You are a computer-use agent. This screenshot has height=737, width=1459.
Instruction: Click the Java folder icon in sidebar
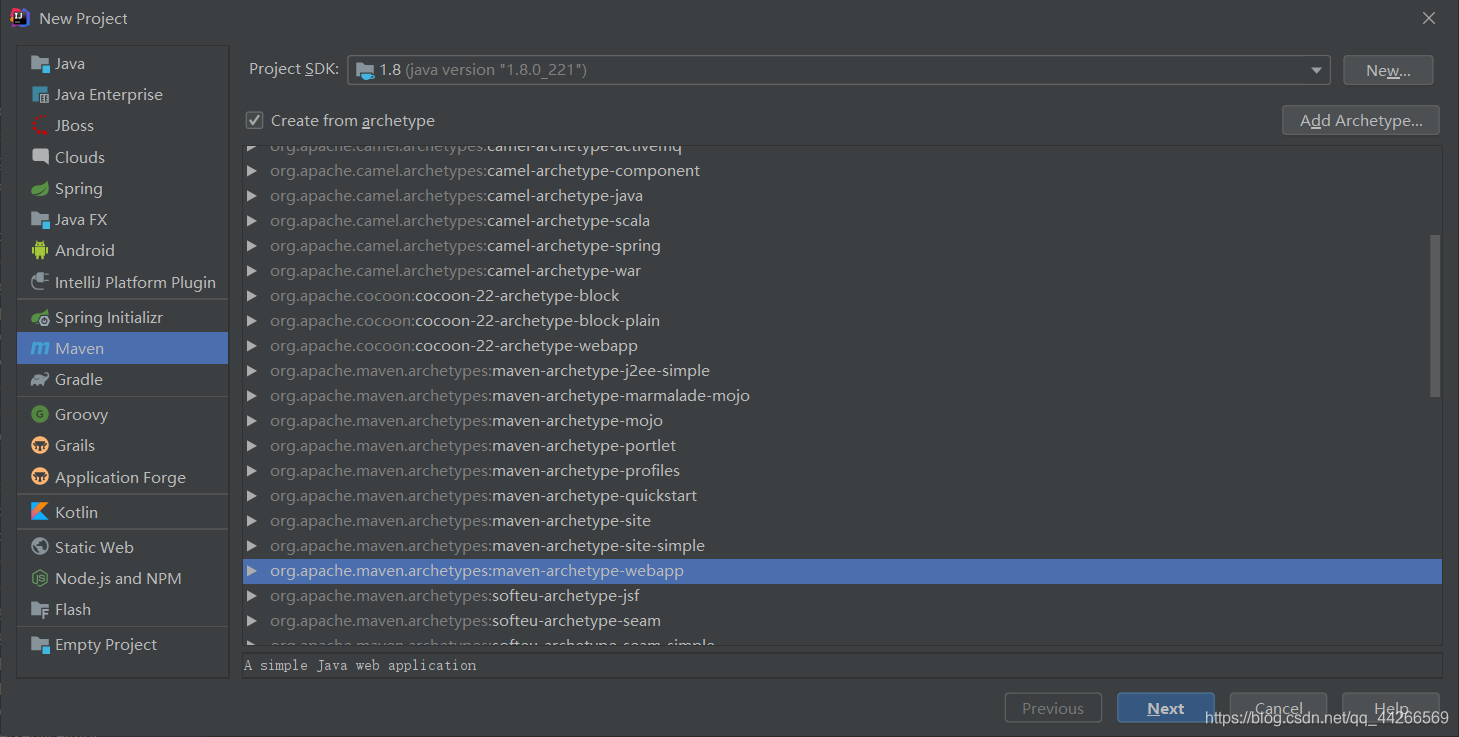point(40,63)
